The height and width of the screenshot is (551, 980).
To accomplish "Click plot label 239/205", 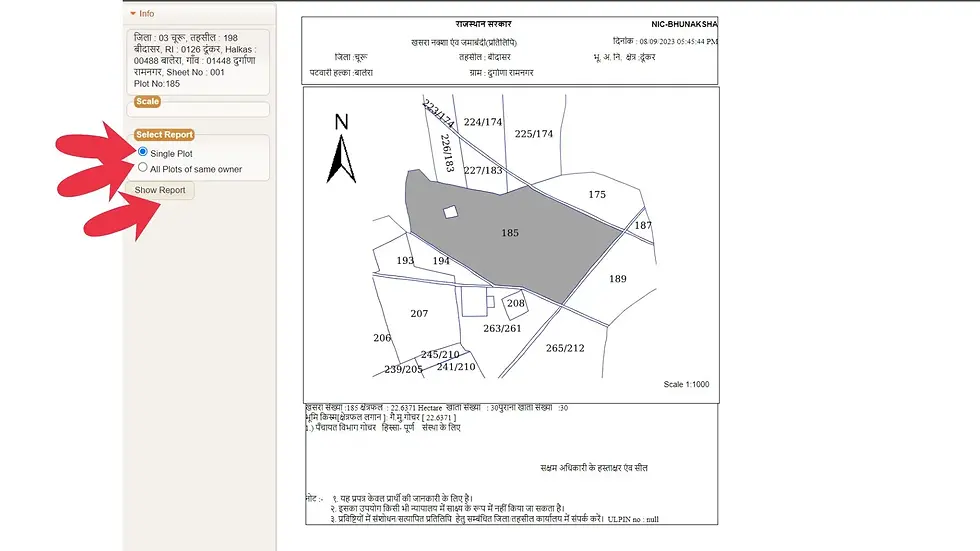I will pos(403,369).
